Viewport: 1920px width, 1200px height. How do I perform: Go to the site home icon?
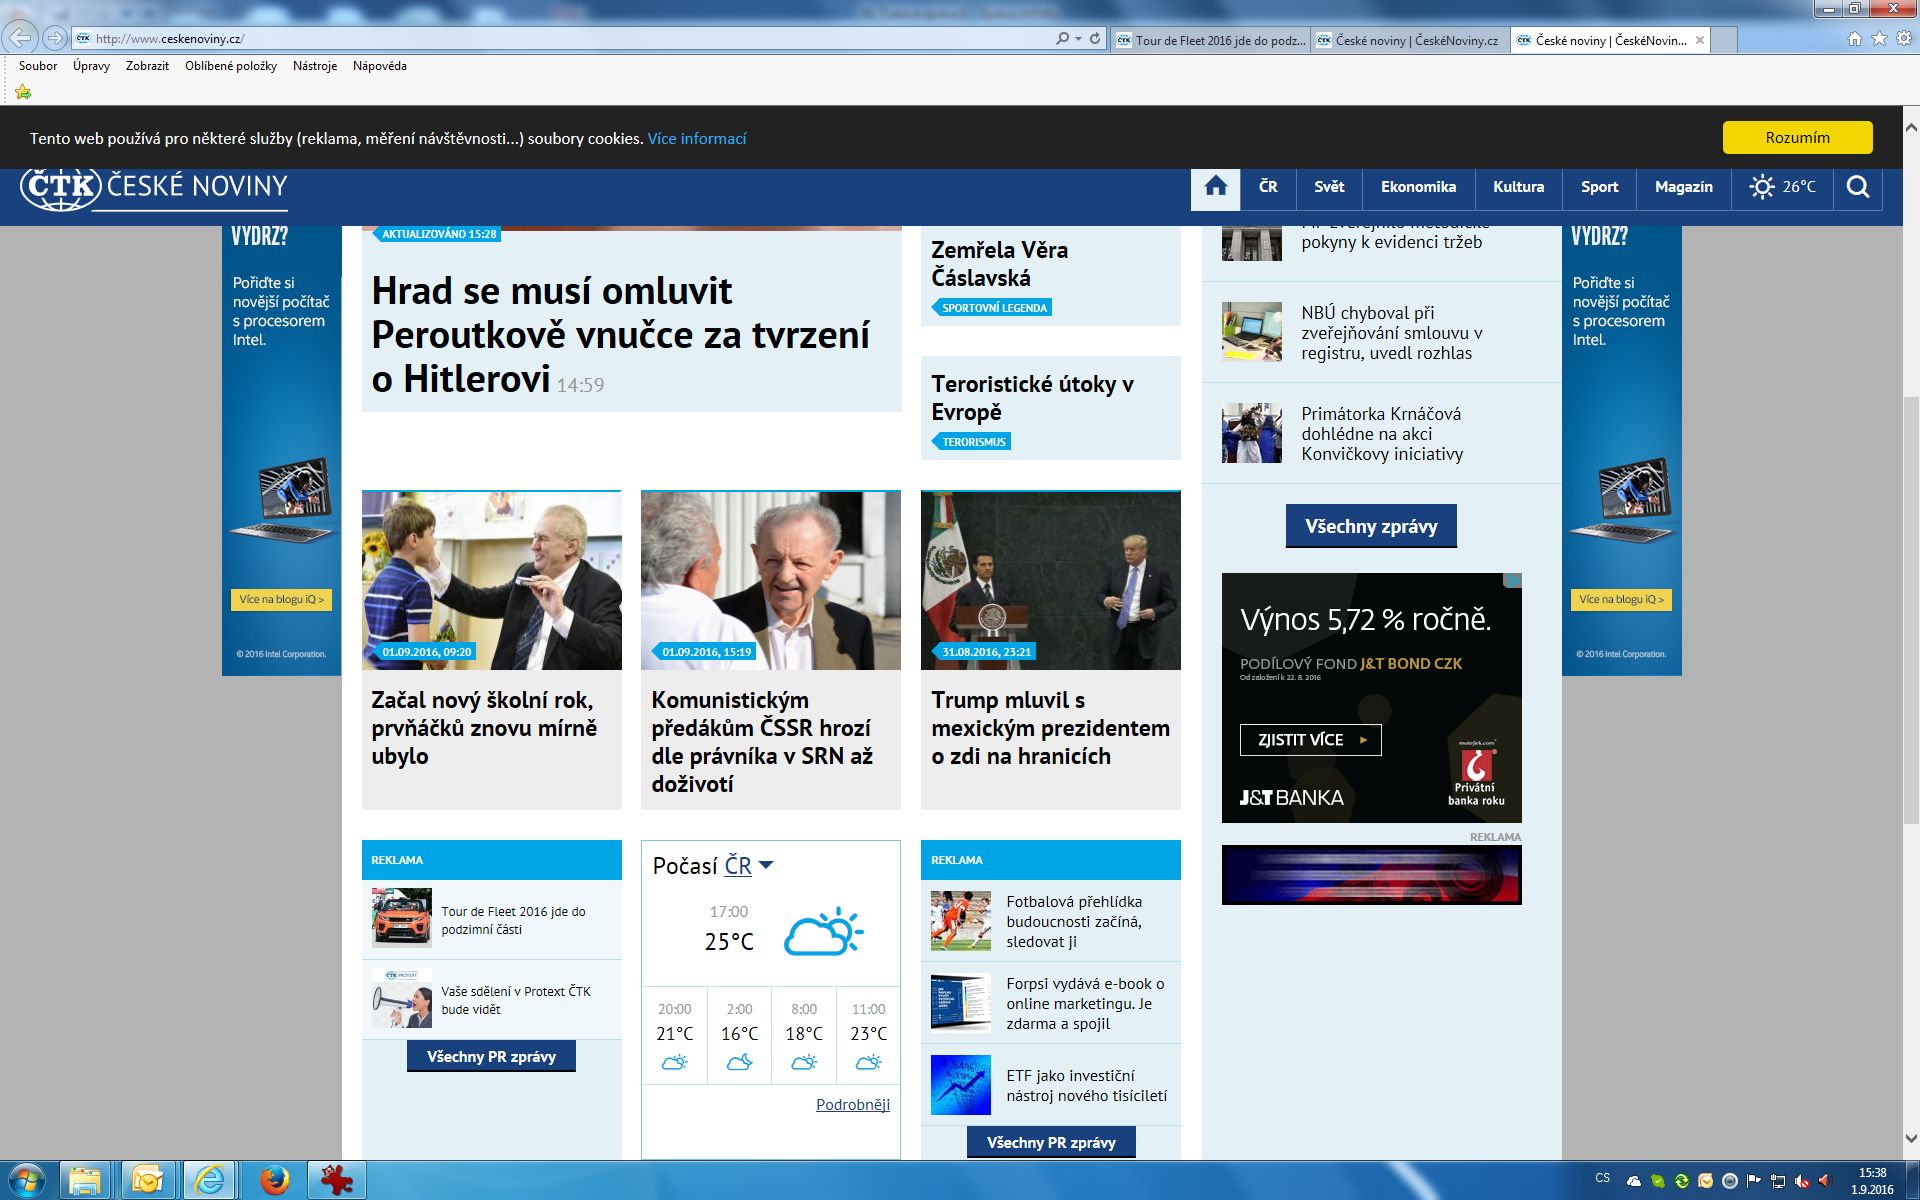coord(1215,187)
